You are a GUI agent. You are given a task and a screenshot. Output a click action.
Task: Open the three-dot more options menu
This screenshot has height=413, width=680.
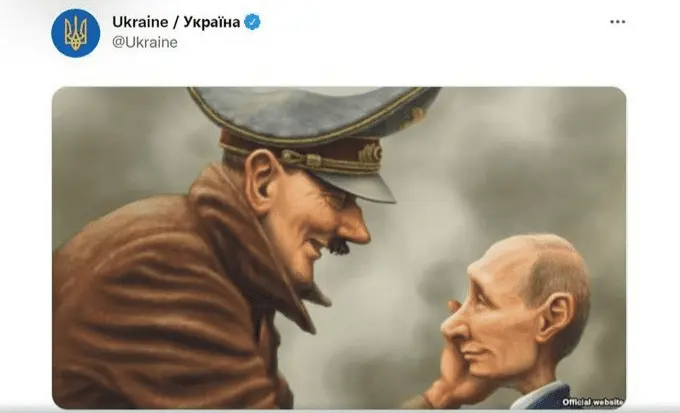(617, 22)
